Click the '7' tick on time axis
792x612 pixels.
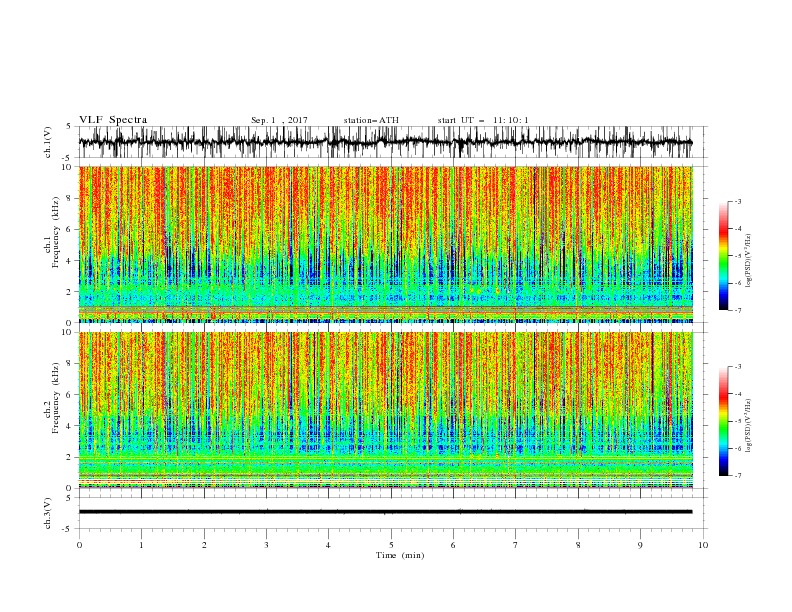pyautogui.click(x=516, y=545)
